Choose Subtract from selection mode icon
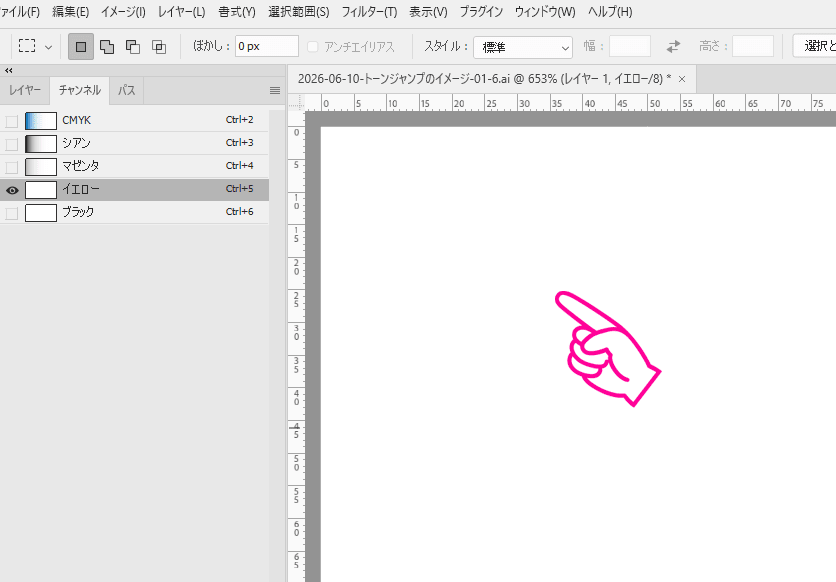This screenshot has width=836, height=582. click(x=133, y=47)
